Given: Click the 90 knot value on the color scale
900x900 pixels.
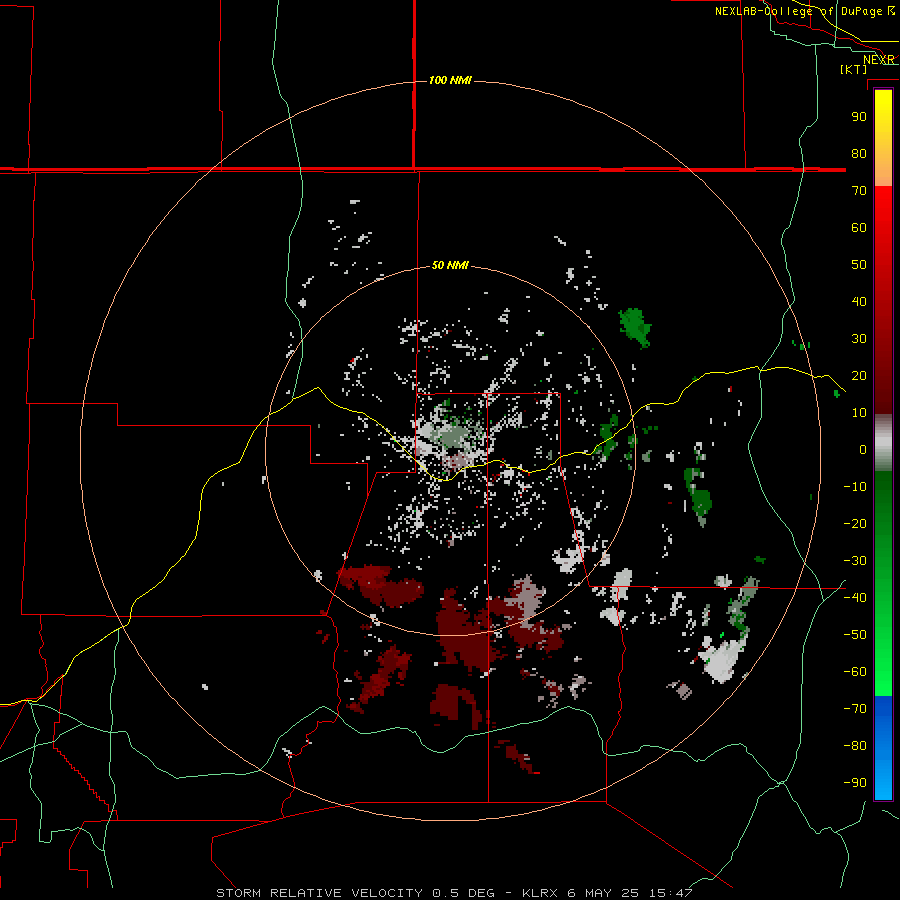Looking at the screenshot, I should click(x=859, y=117).
